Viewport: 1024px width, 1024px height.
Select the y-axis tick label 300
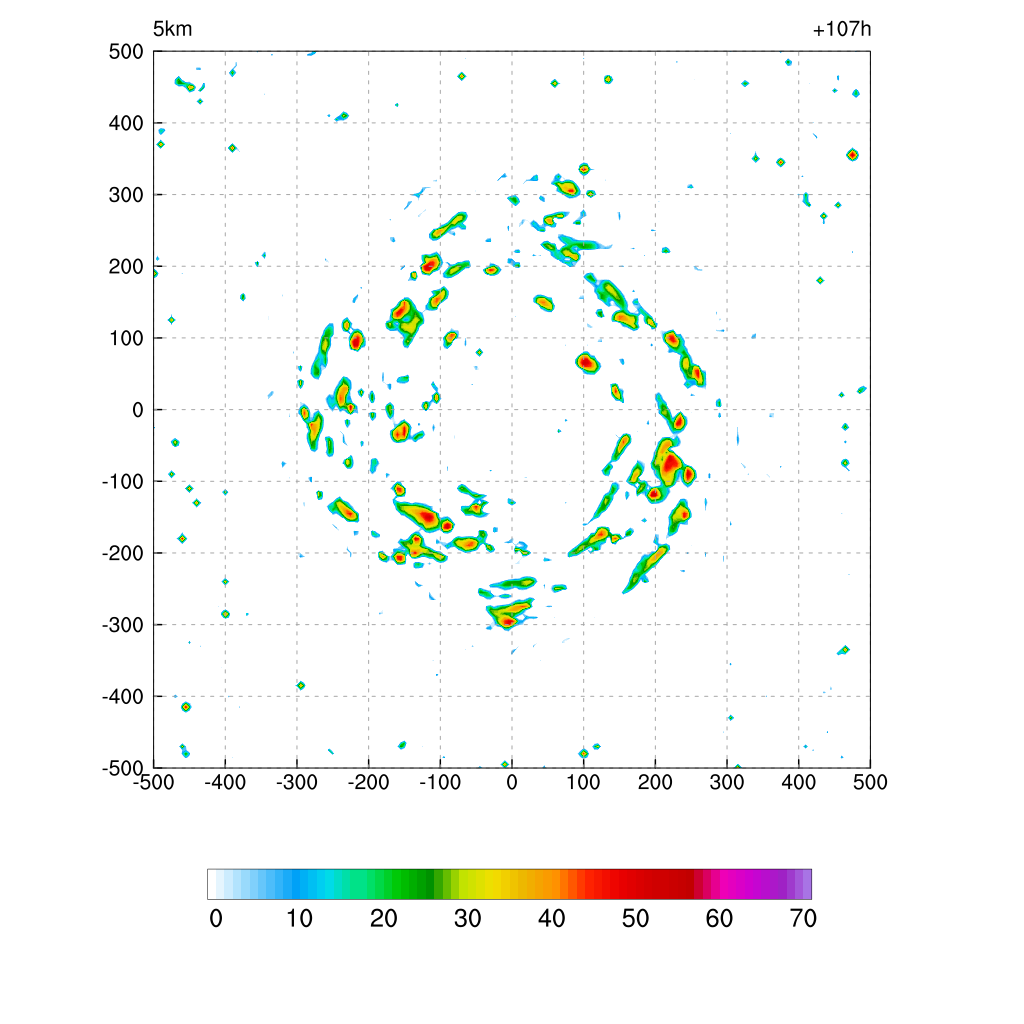click(126, 195)
